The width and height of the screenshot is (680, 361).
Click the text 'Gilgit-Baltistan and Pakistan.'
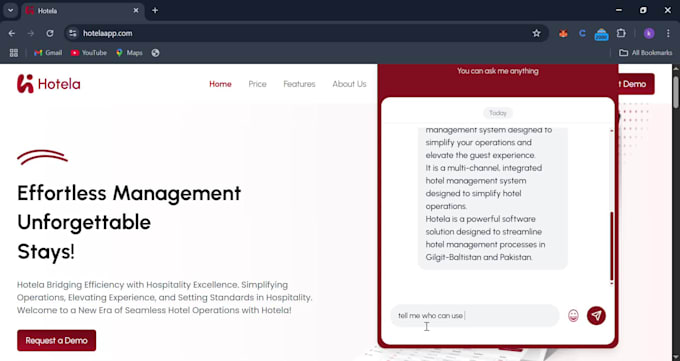tap(479, 257)
